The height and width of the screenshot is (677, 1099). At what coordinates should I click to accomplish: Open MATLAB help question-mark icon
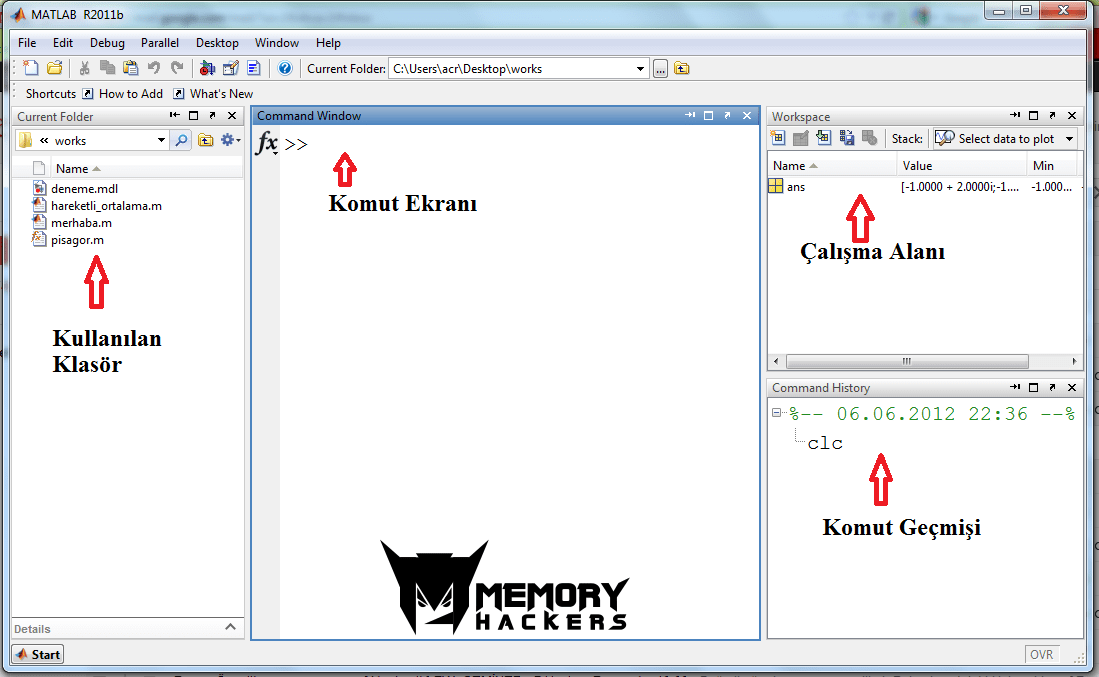coord(285,68)
